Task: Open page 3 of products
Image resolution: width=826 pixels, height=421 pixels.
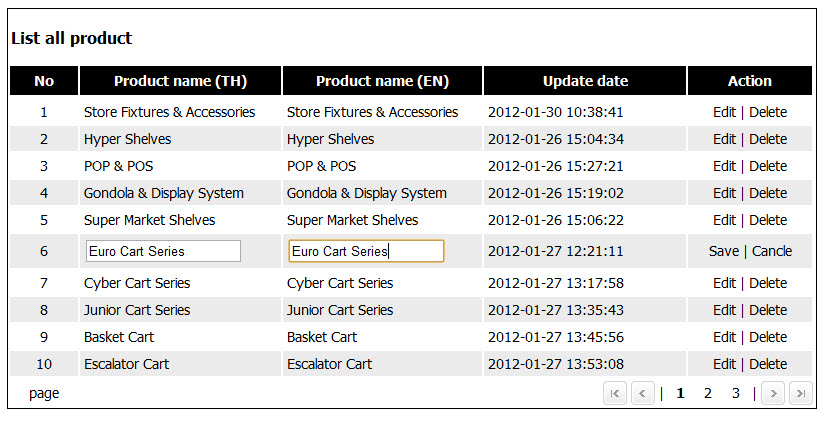Action: [x=735, y=394]
